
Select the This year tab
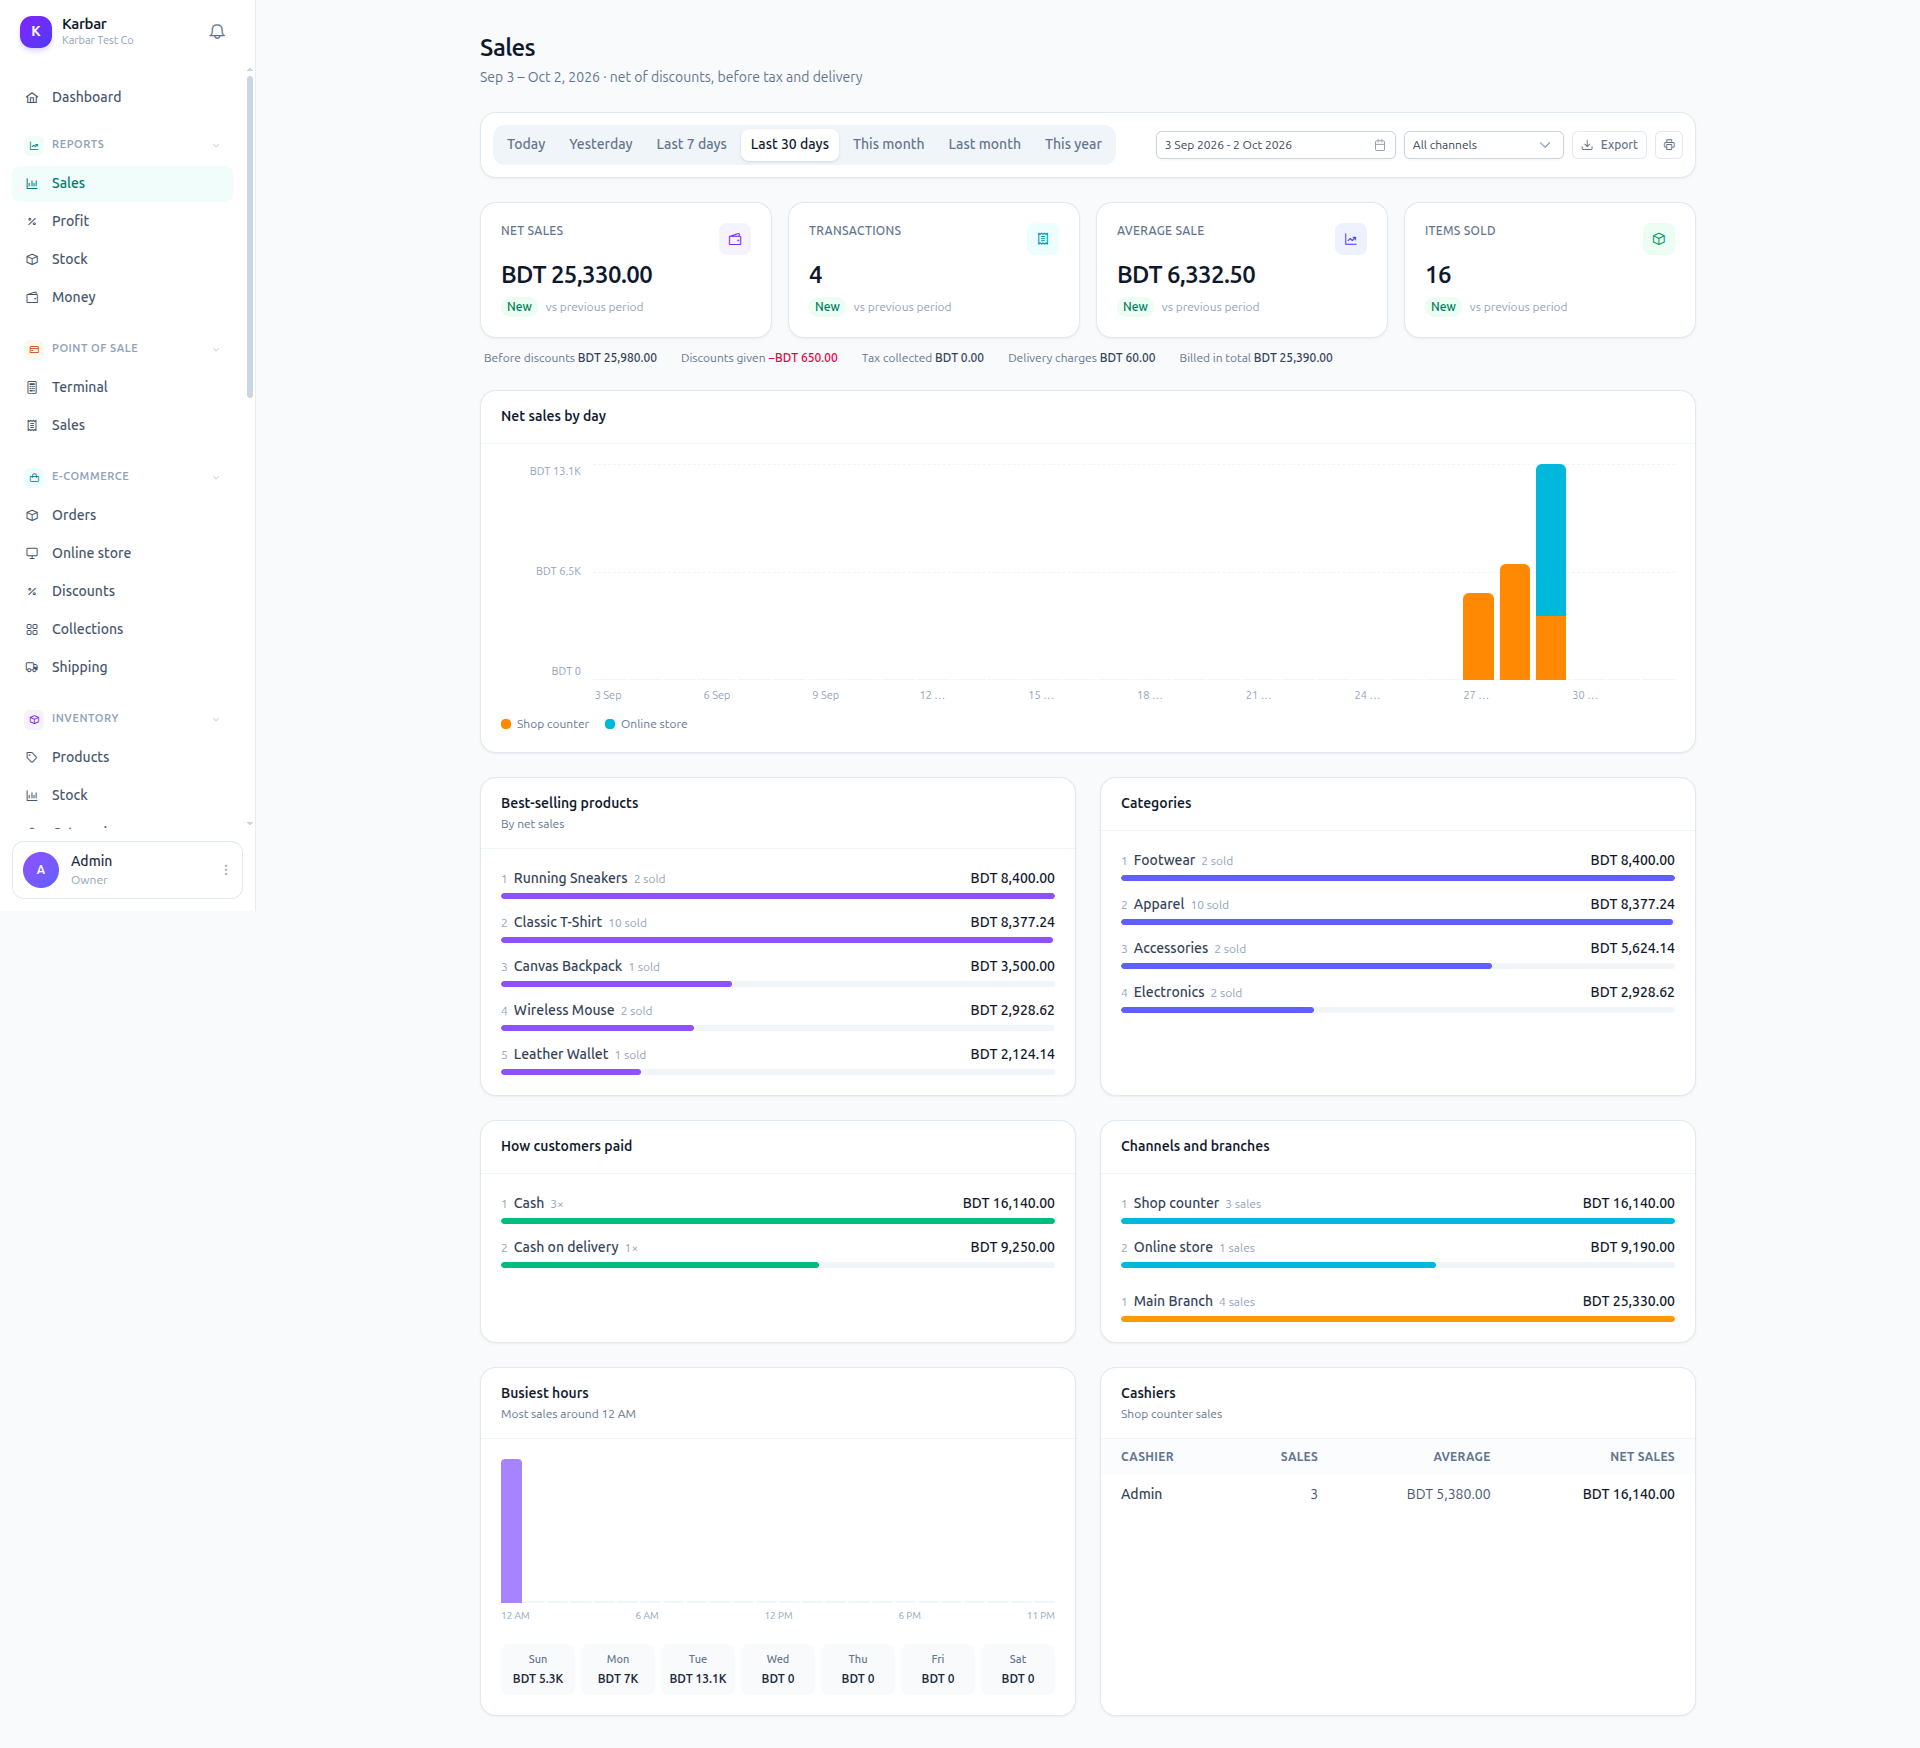pos(1073,144)
